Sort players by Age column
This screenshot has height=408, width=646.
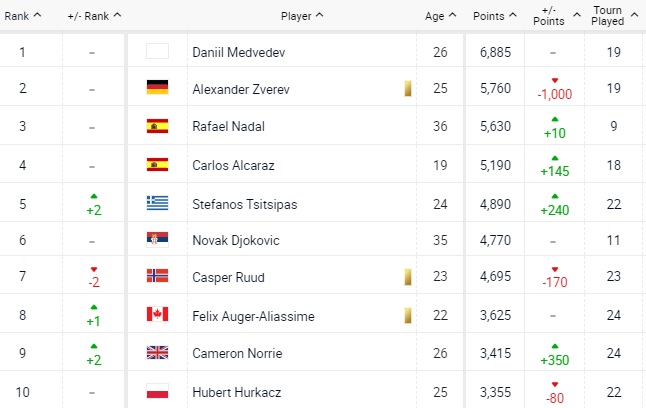point(439,15)
